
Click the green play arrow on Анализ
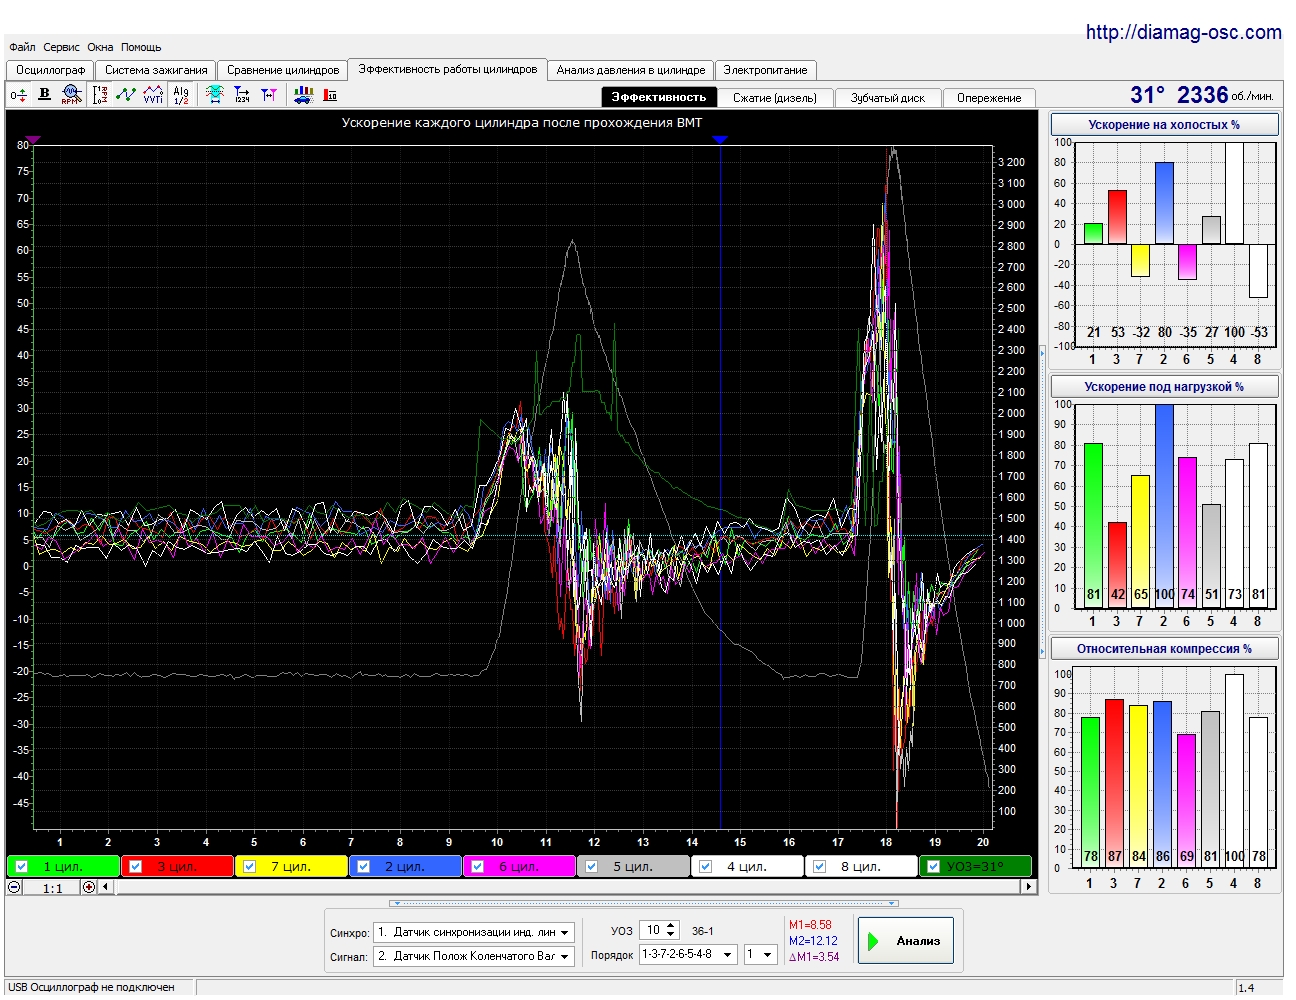coord(874,941)
